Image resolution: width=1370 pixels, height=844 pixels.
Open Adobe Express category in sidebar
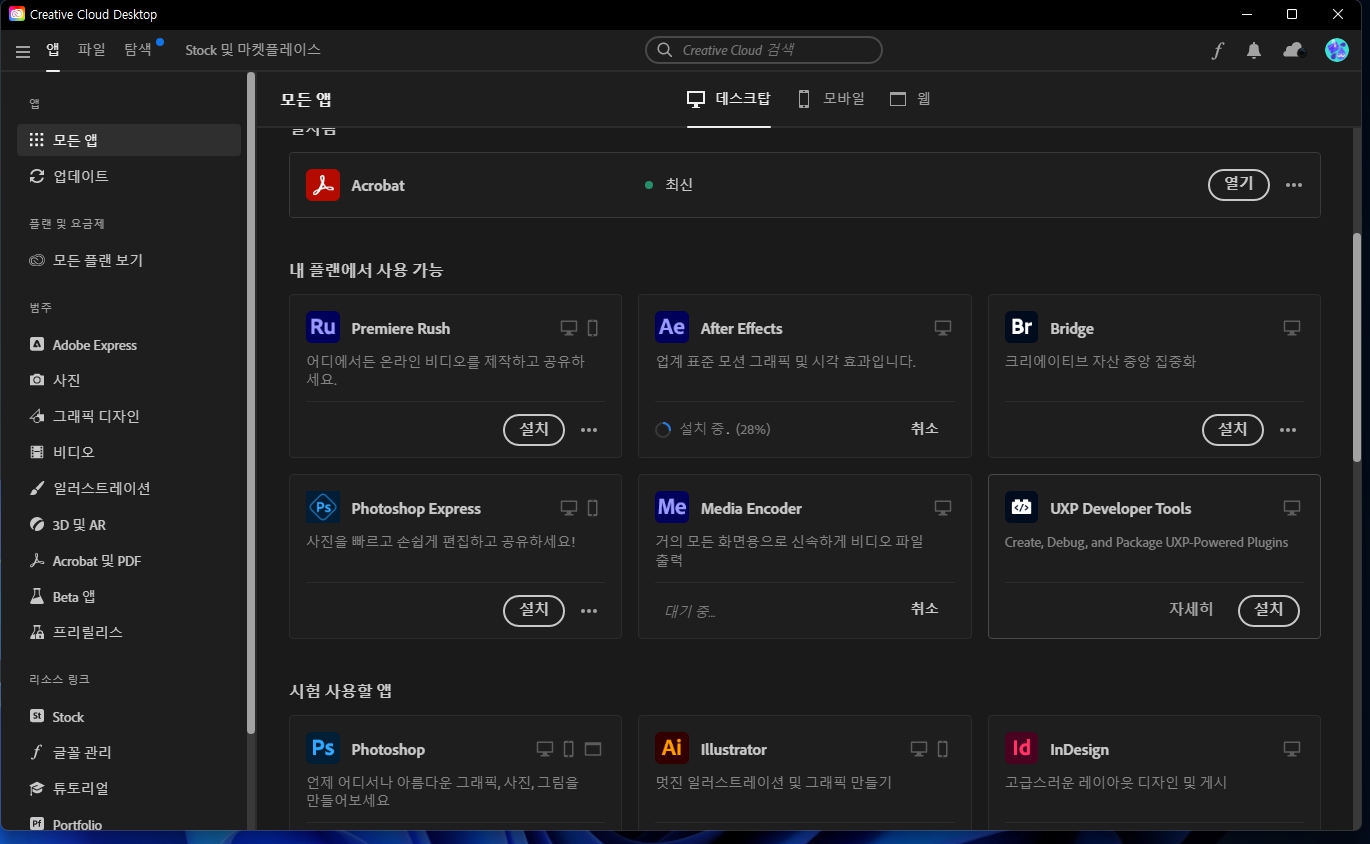[x=129, y=345]
